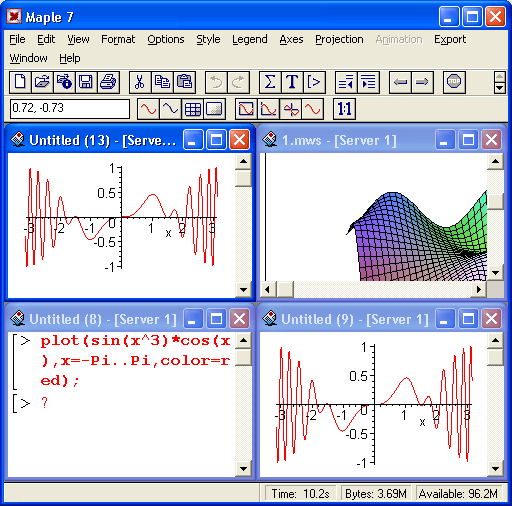Select the gradient patch plot style icon

[214, 109]
